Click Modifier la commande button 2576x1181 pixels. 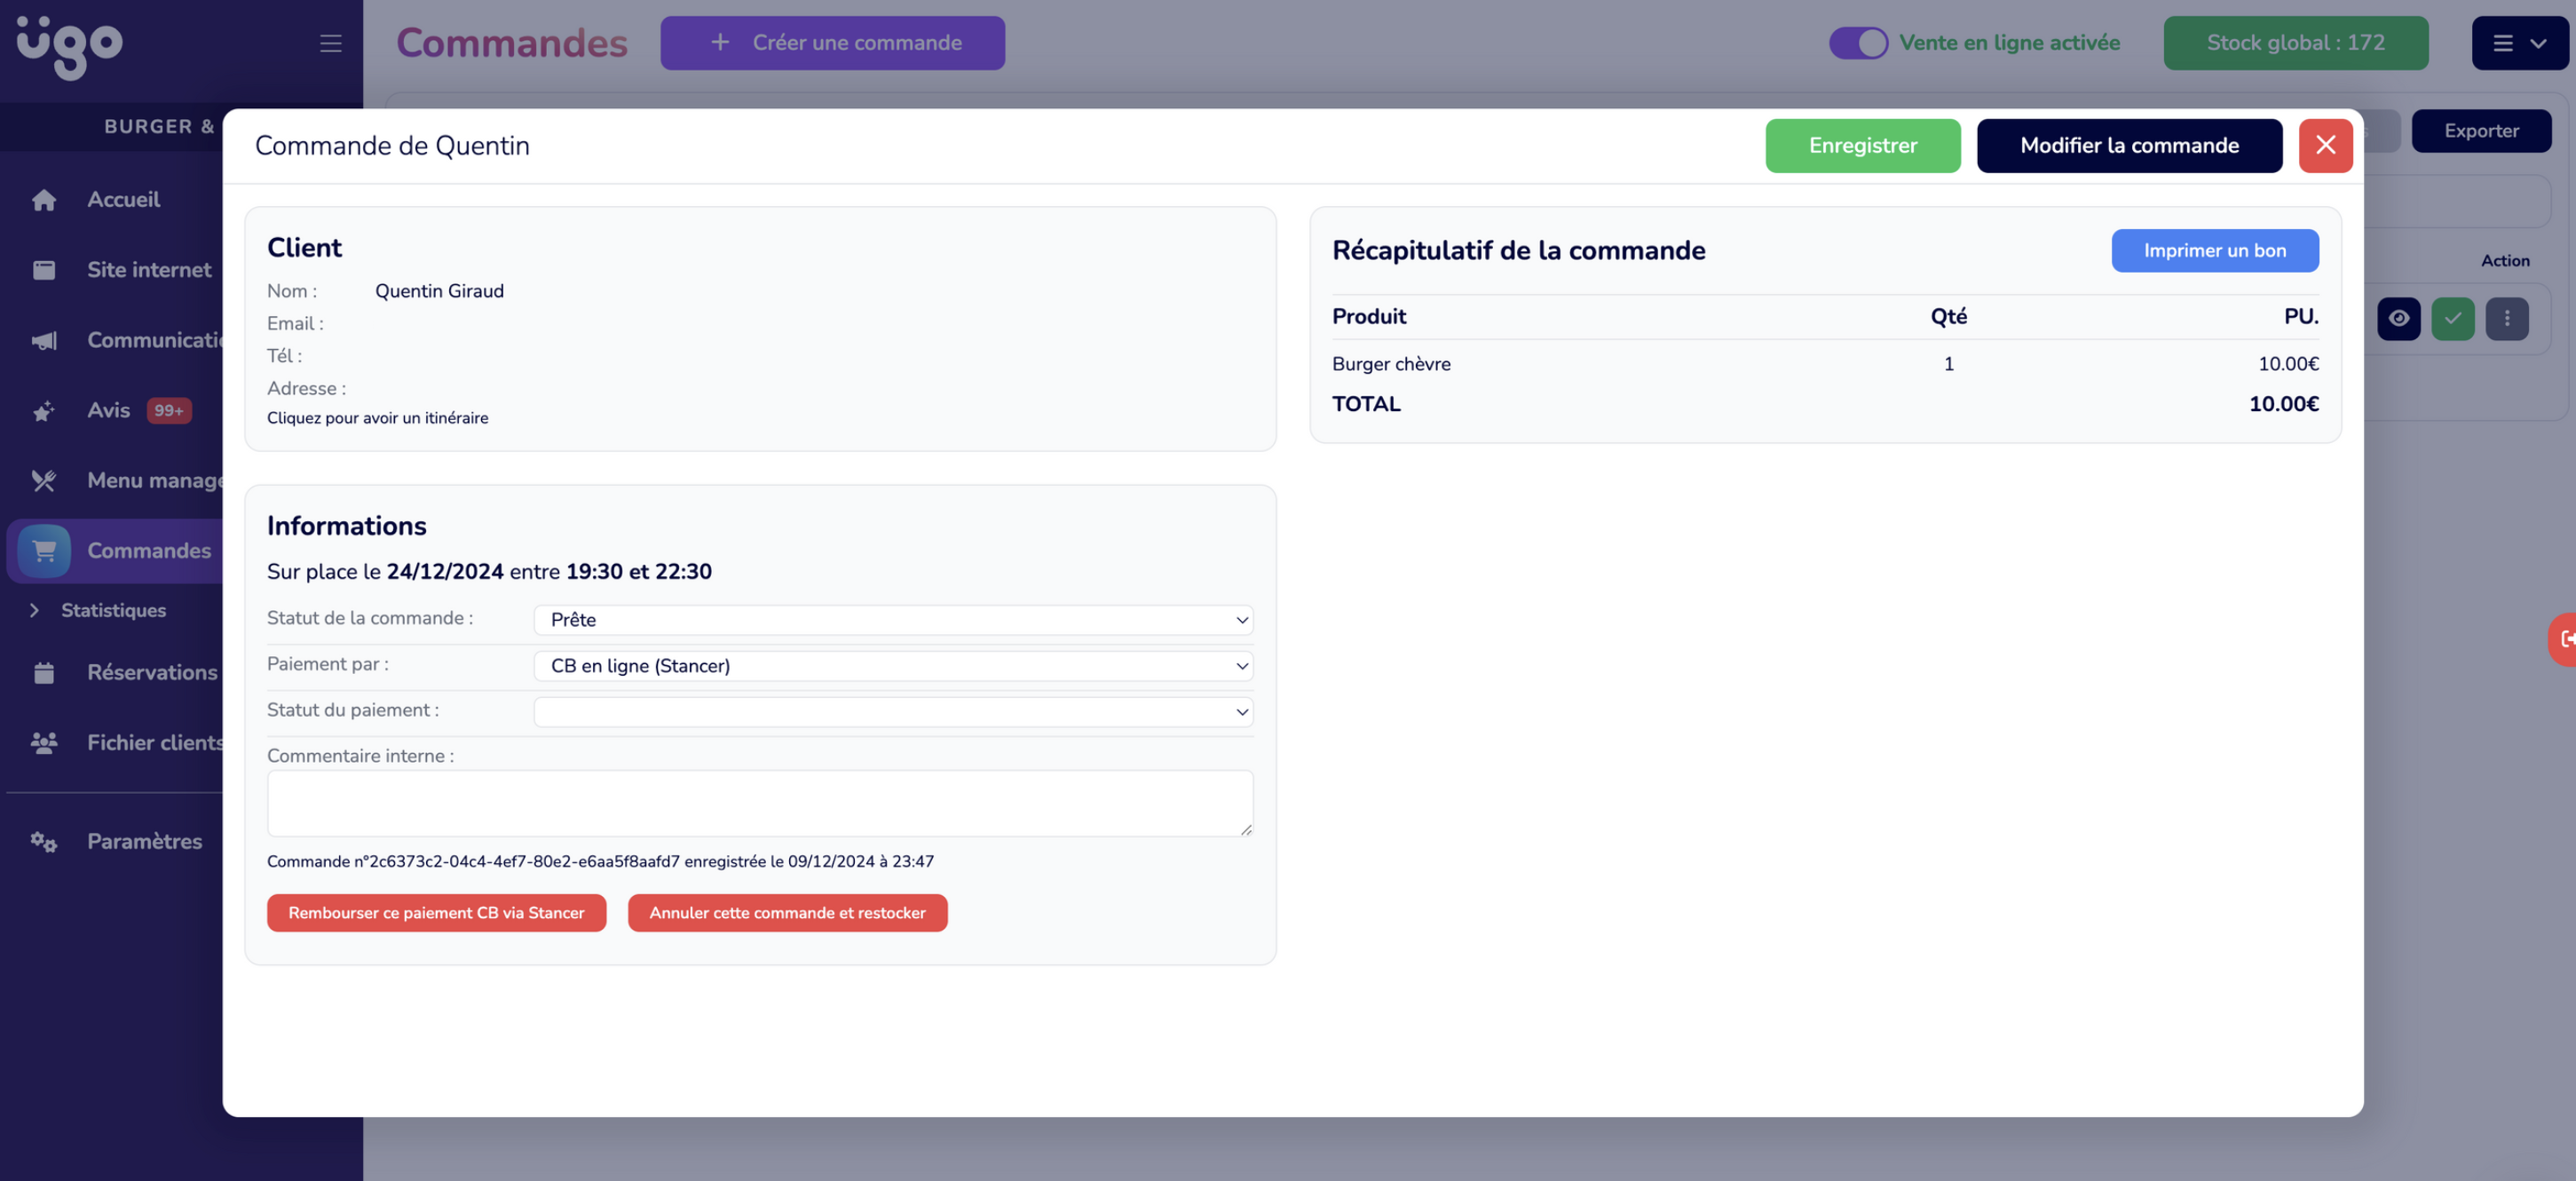tap(2129, 146)
